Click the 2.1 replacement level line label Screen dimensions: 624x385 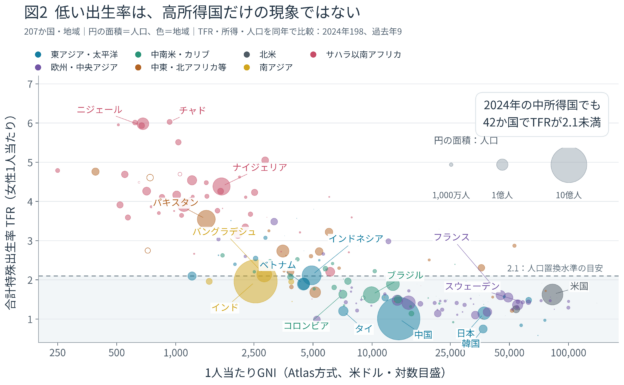pos(555,268)
